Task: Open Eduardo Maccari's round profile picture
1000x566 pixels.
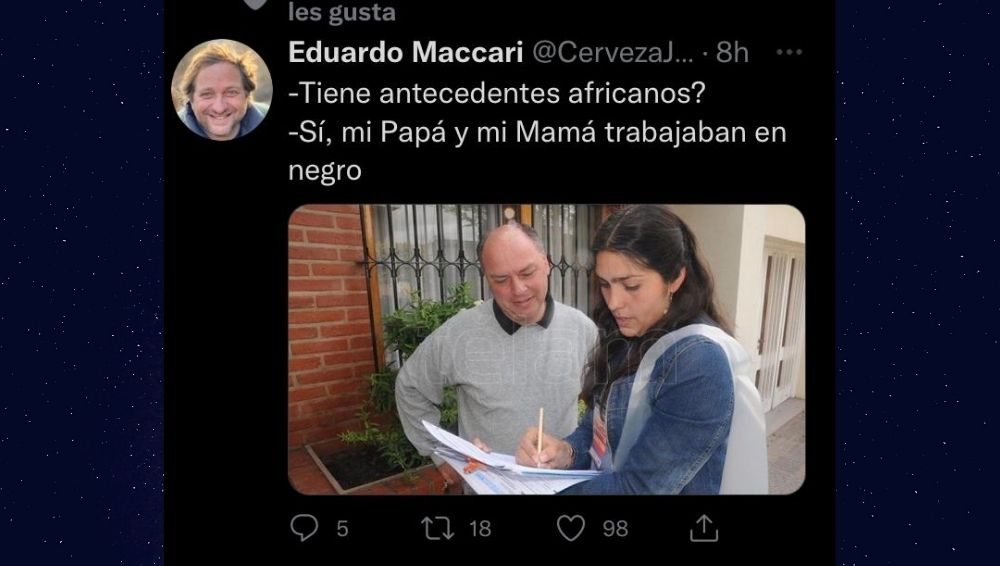Action: [222, 90]
